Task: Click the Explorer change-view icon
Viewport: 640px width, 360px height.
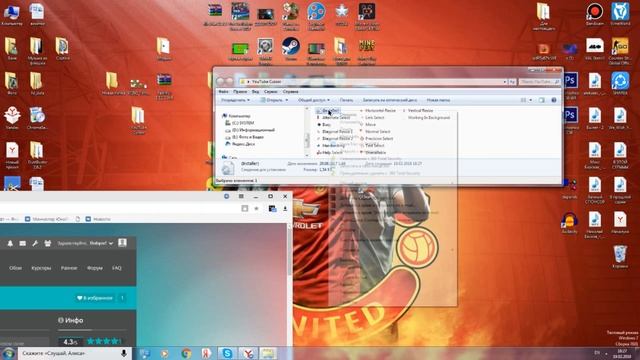Action: point(523,100)
